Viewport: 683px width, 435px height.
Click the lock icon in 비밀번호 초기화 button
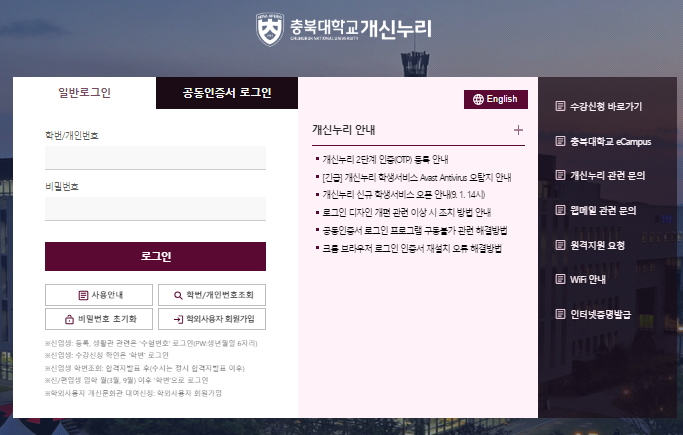69,319
